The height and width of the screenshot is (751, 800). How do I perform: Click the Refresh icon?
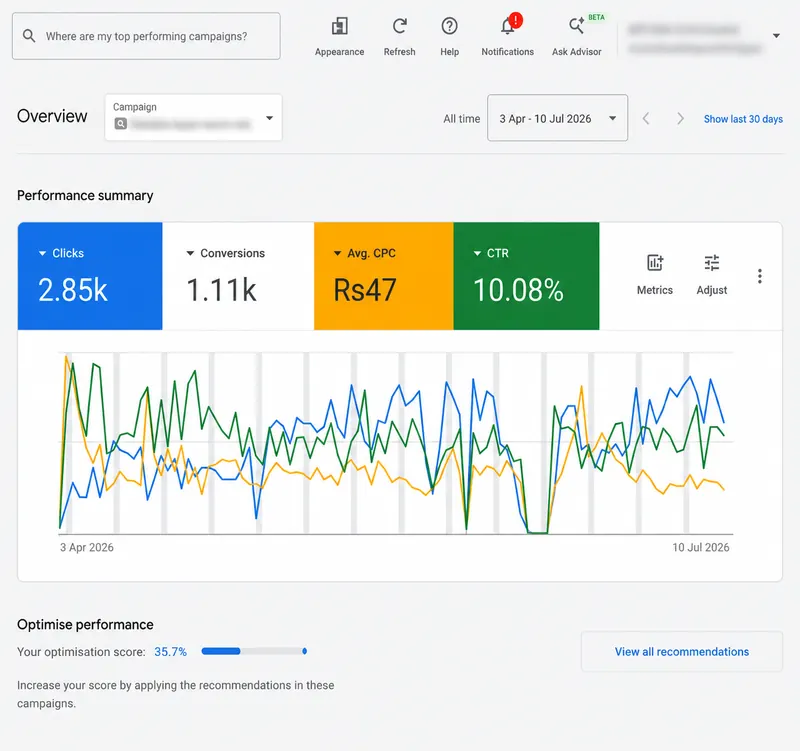[399, 26]
